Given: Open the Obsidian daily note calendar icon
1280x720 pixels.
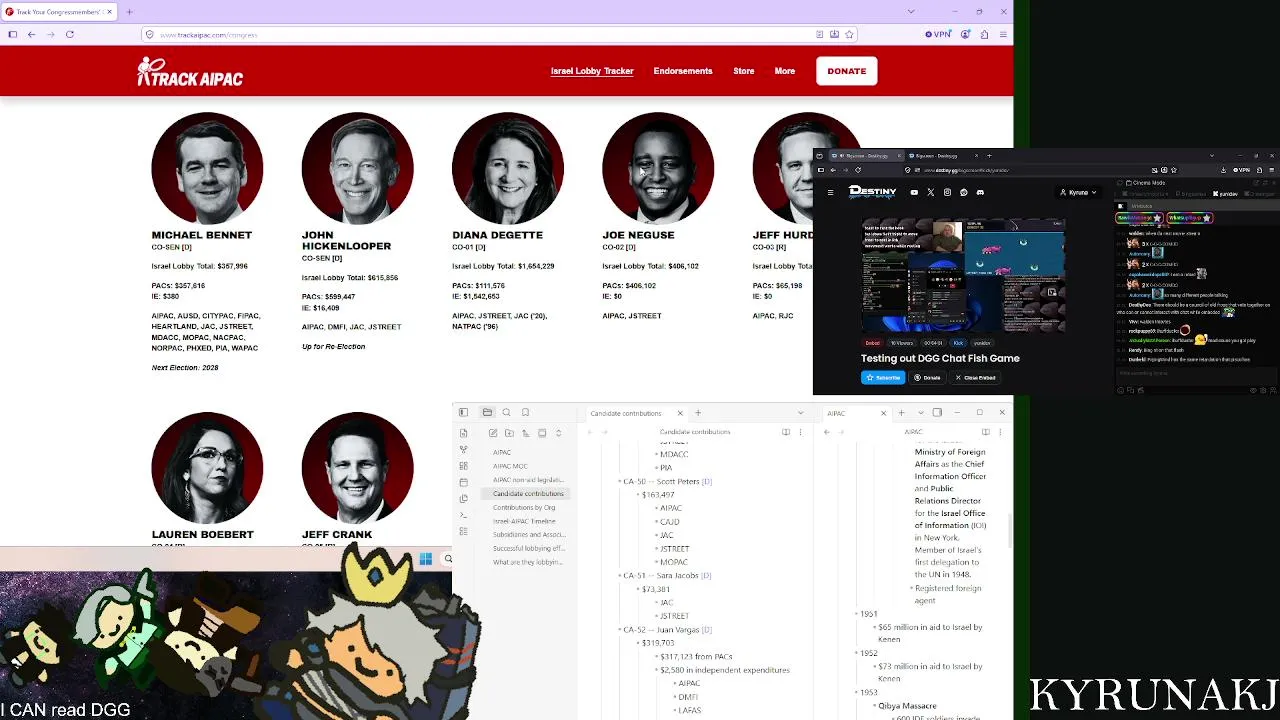Looking at the screenshot, I should tap(463, 482).
